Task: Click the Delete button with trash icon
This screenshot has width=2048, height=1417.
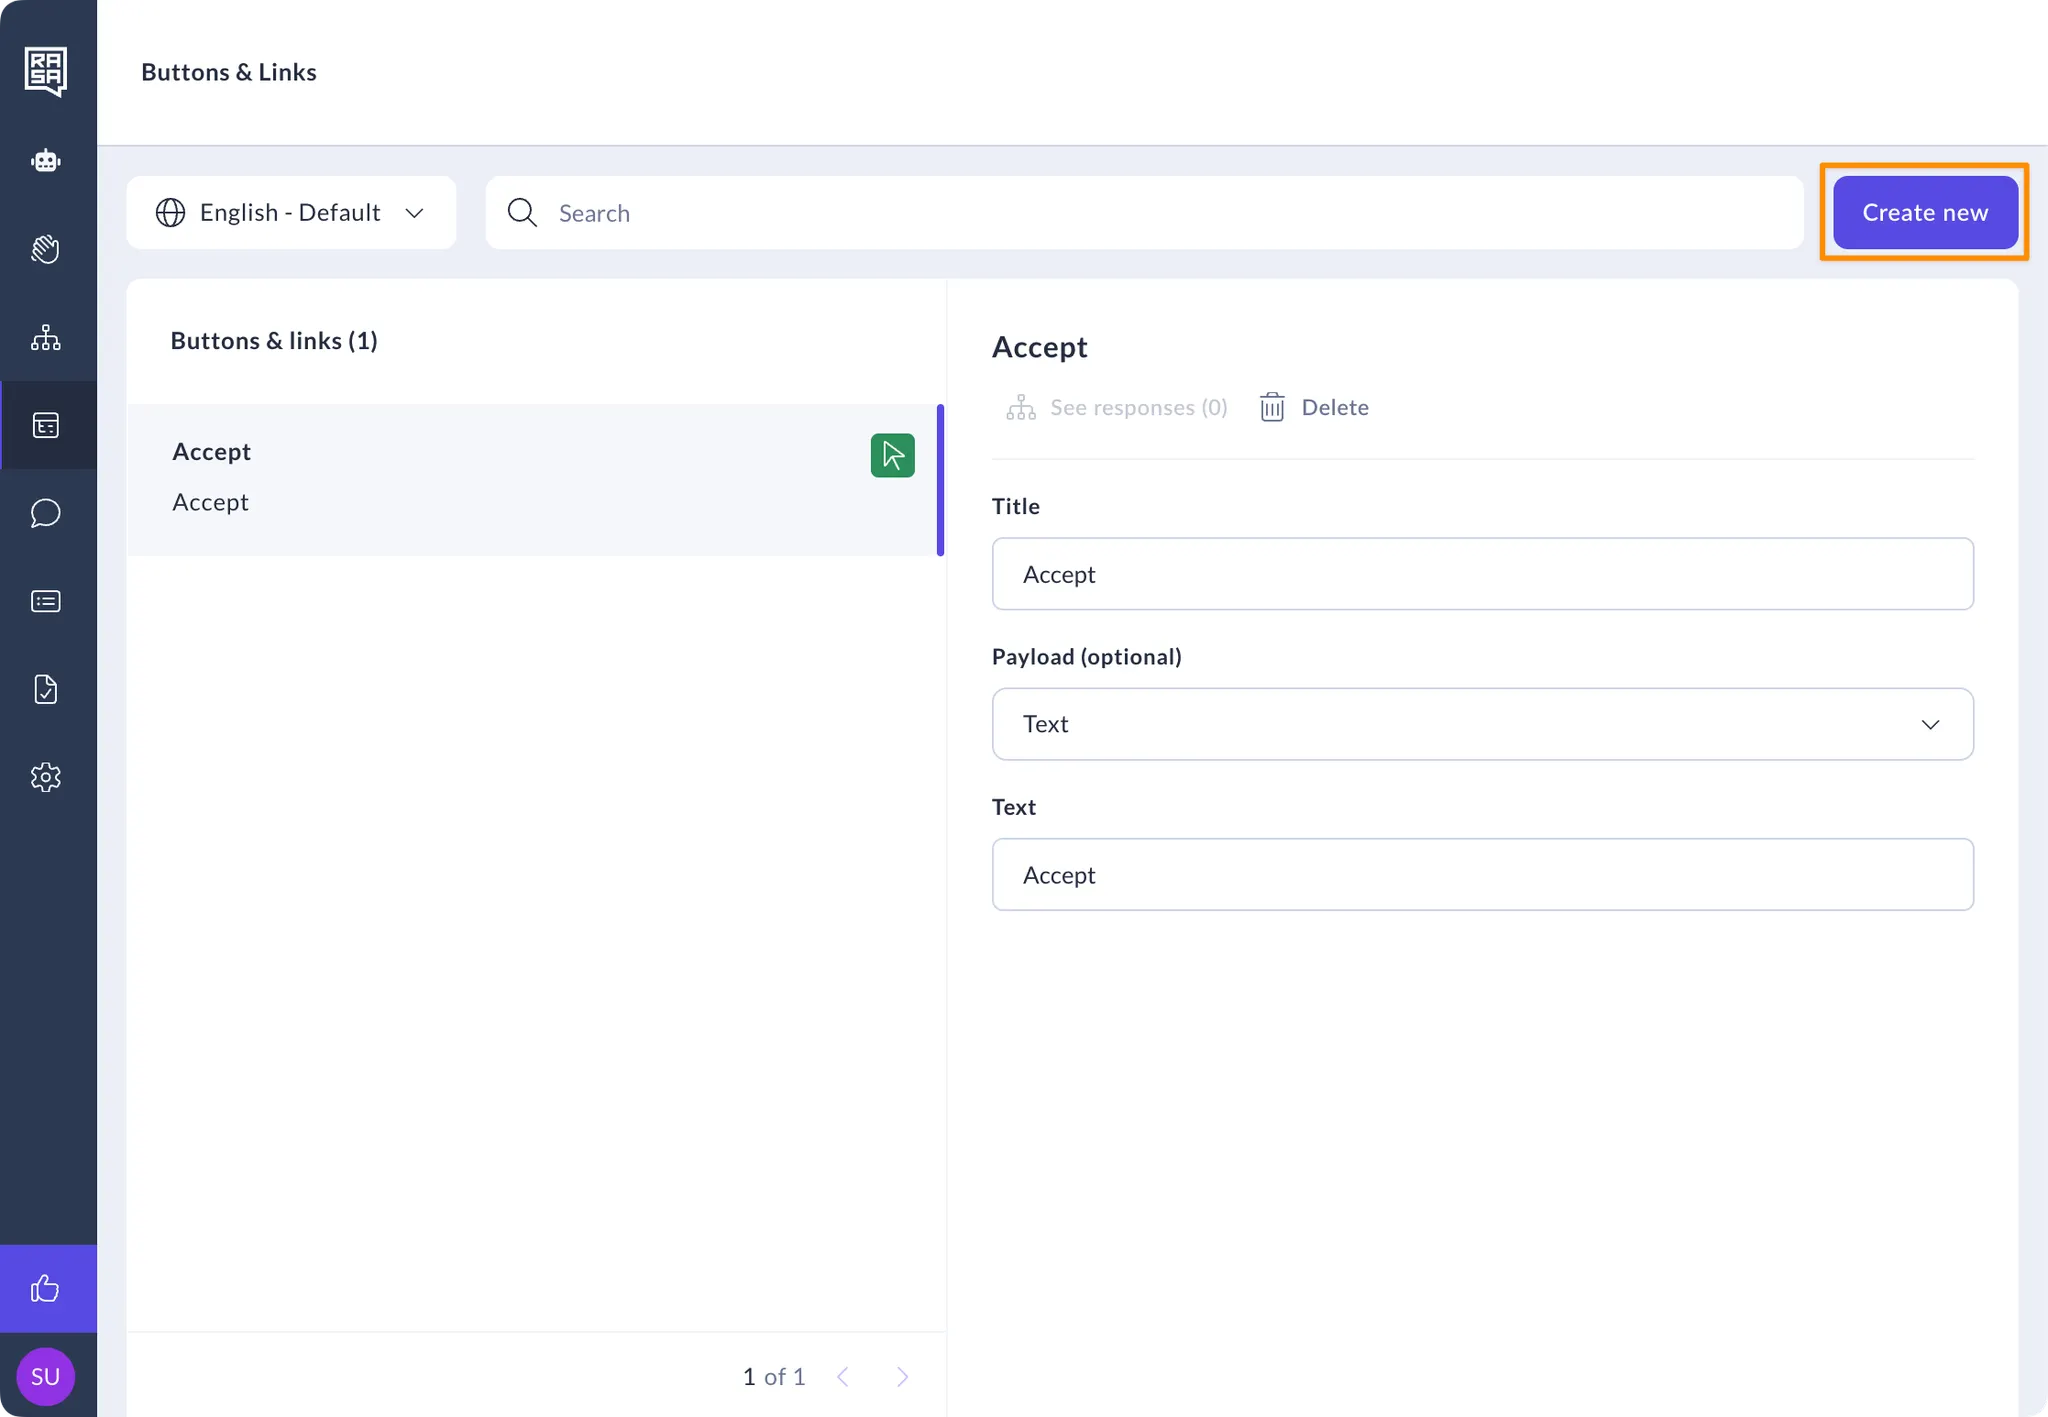Action: pyautogui.click(x=1314, y=407)
